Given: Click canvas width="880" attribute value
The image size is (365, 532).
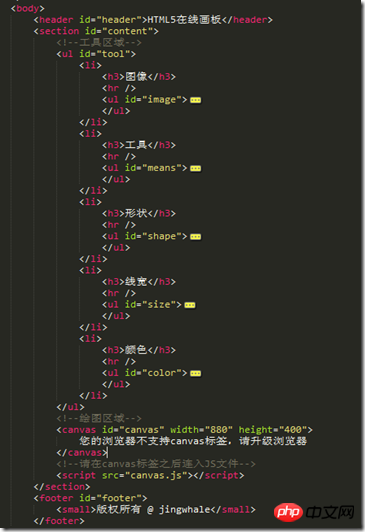Looking at the screenshot, I should tap(219, 430).
